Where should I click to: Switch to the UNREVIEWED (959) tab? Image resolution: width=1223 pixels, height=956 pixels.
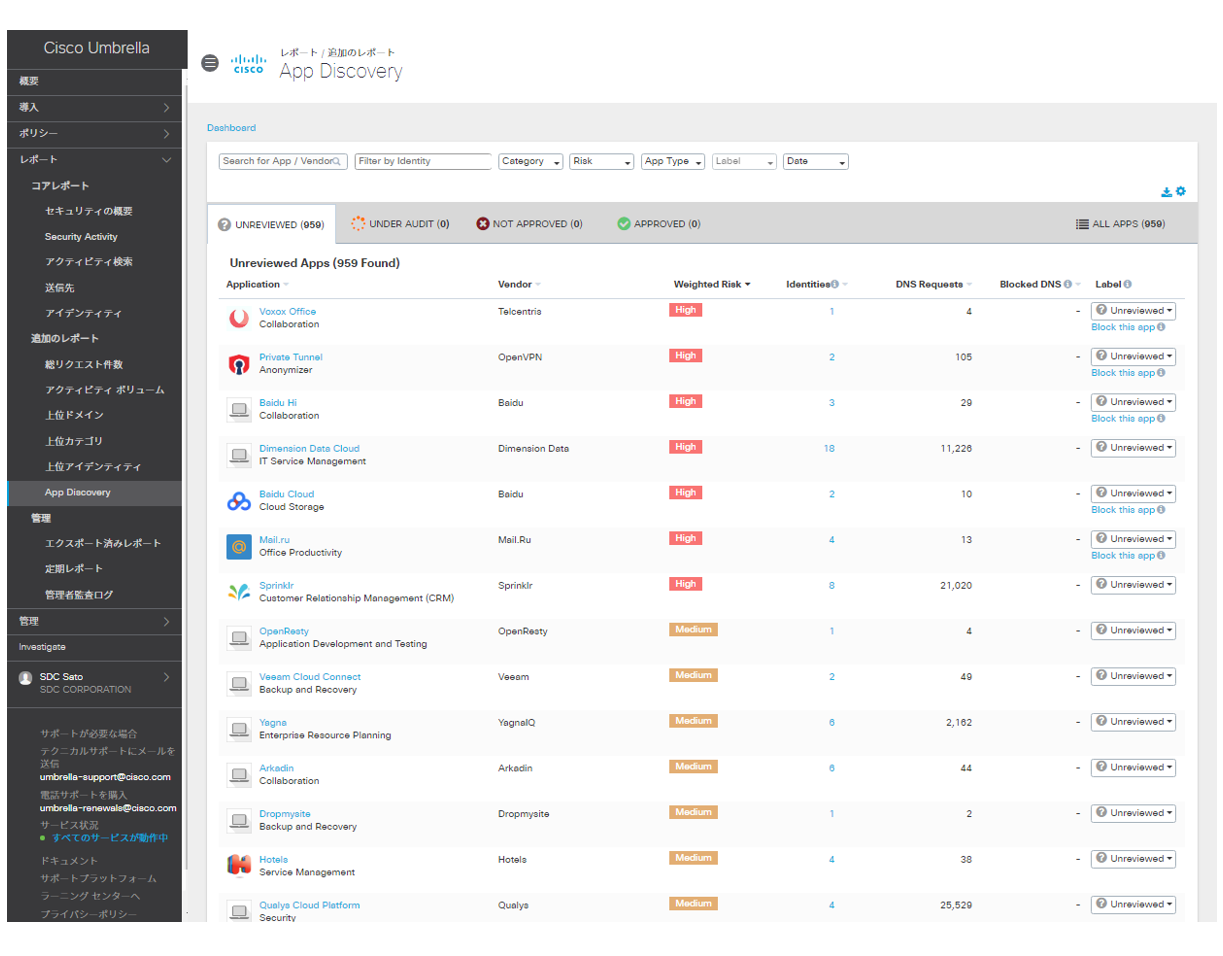[271, 225]
